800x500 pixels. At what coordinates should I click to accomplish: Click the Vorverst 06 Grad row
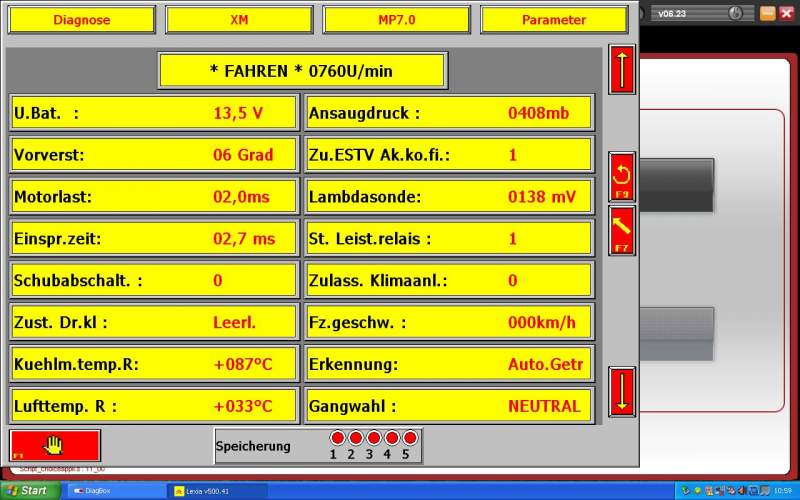coord(154,155)
